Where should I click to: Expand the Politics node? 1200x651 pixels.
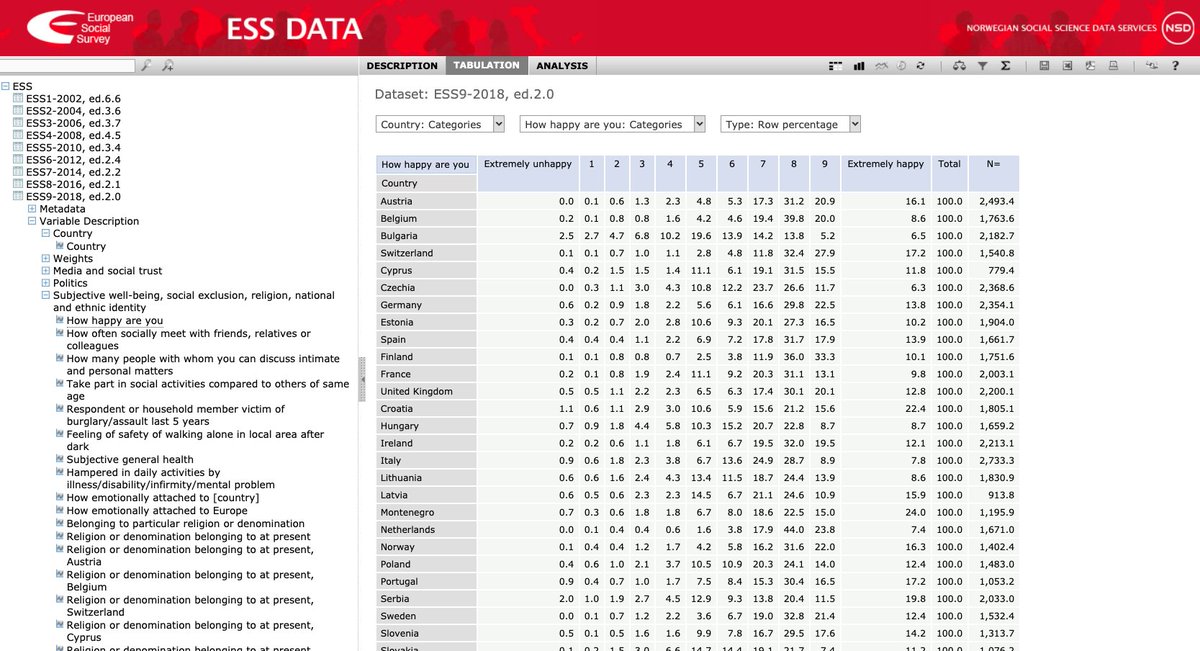coord(45,283)
